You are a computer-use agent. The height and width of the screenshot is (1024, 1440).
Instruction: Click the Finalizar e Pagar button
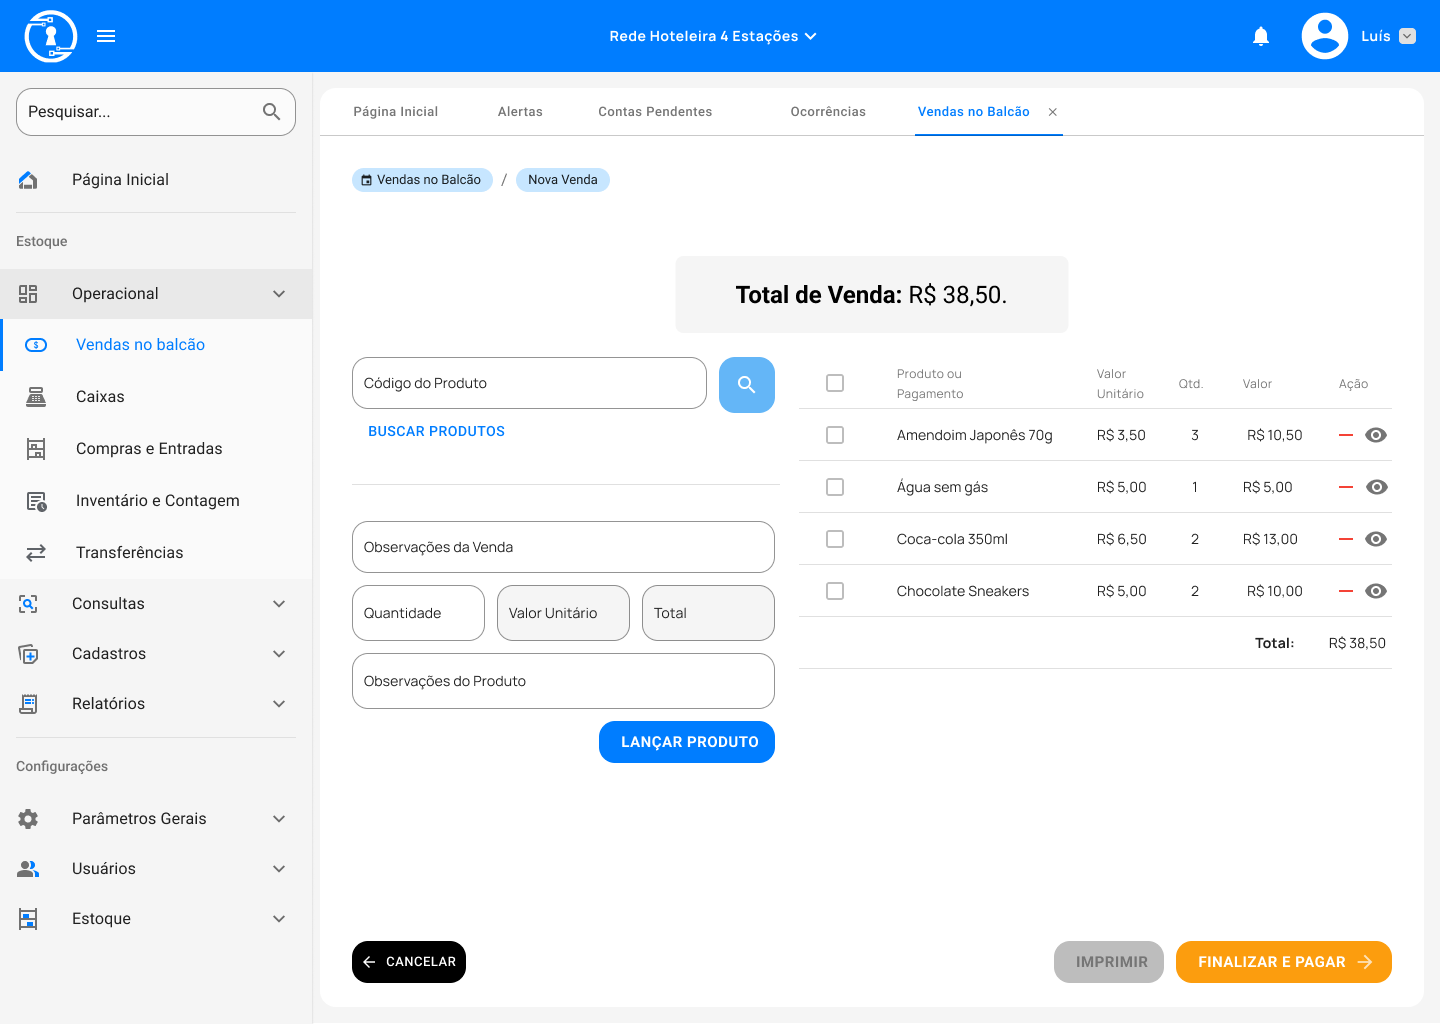(x=1283, y=962)
